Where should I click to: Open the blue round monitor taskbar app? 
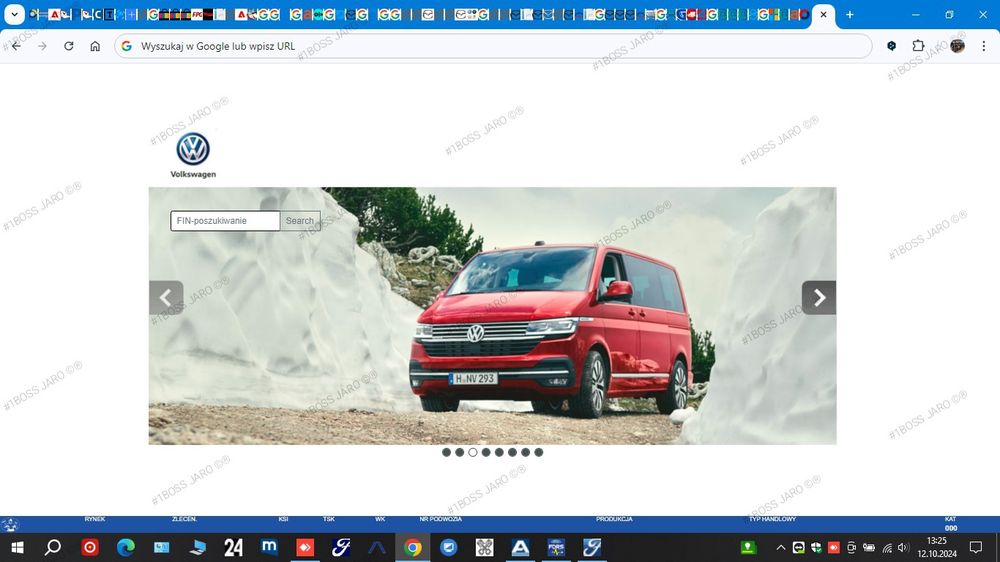click(448, 547)
